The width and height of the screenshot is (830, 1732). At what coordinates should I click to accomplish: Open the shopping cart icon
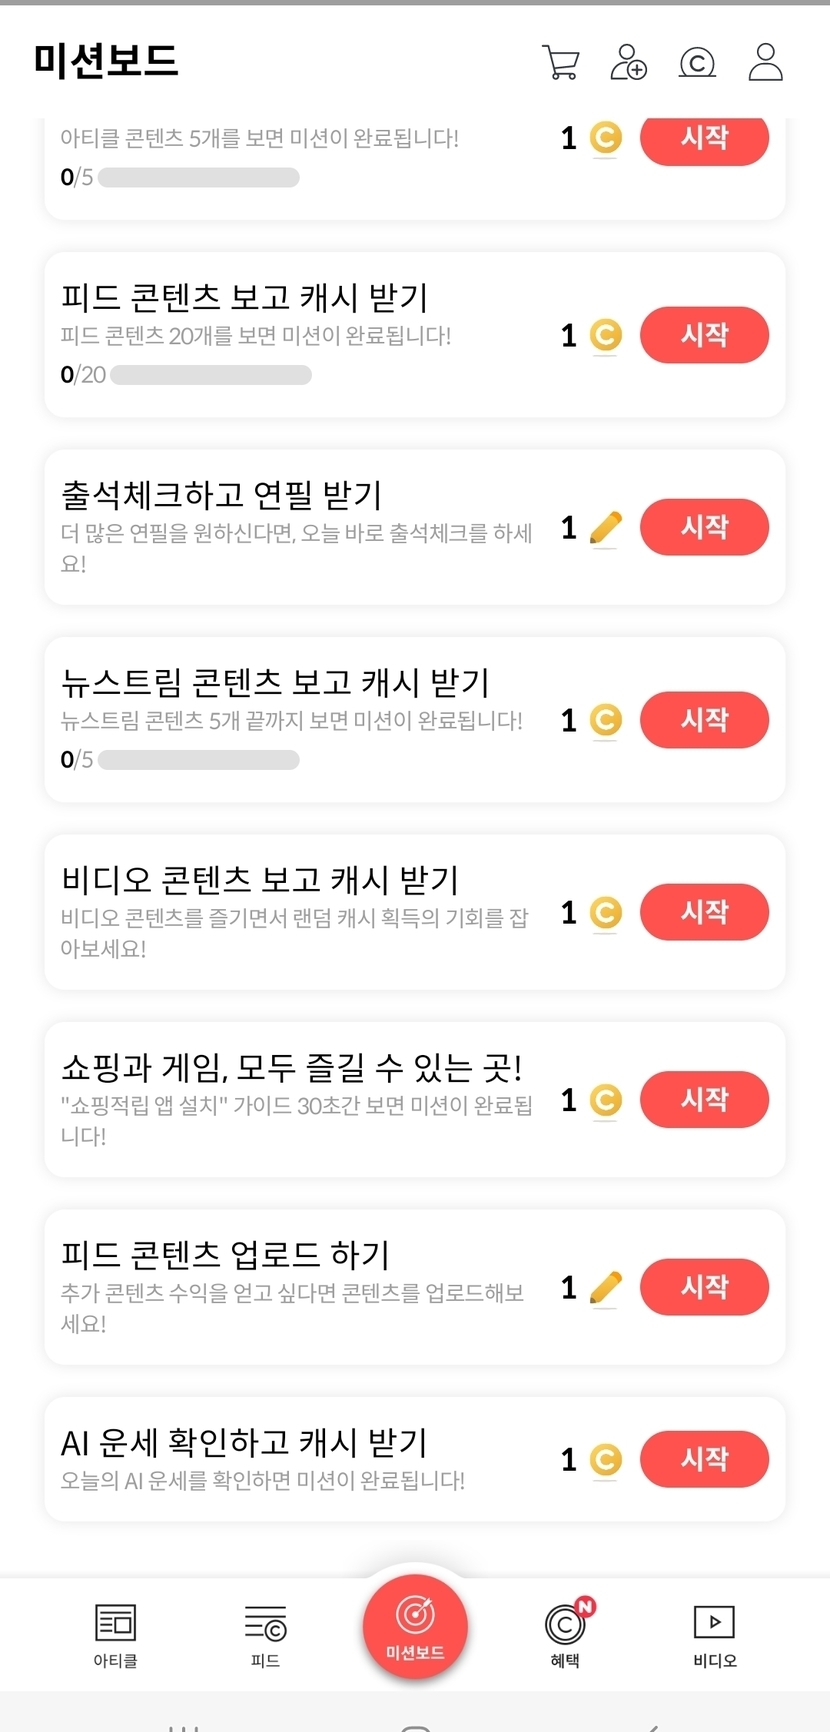[x=560, y=62]
